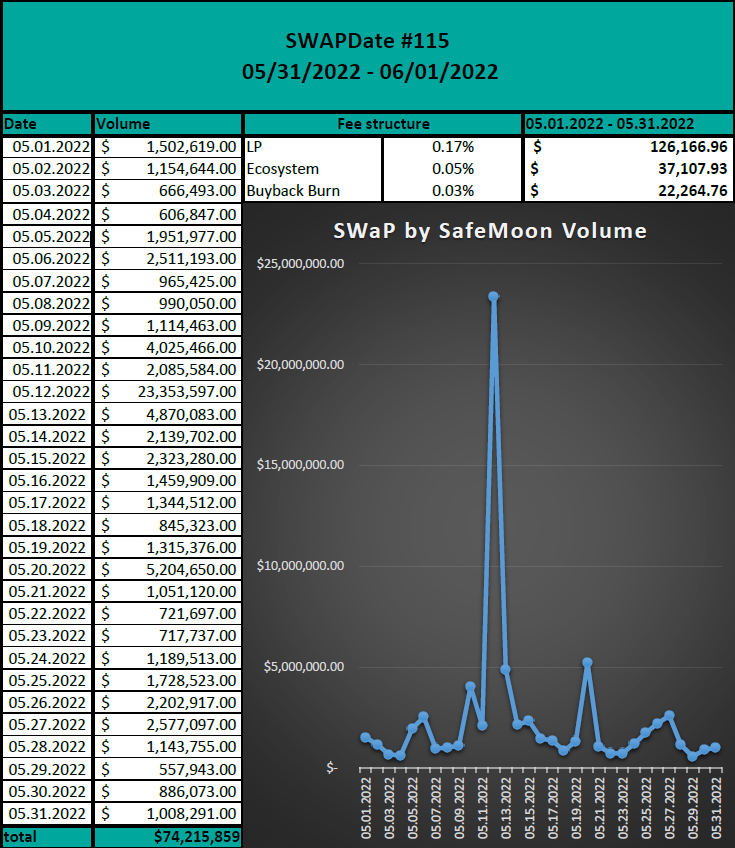This screenshot has width=735, height=848.
Task: Click the total value $74,215,859
Action: coord(168,837)
